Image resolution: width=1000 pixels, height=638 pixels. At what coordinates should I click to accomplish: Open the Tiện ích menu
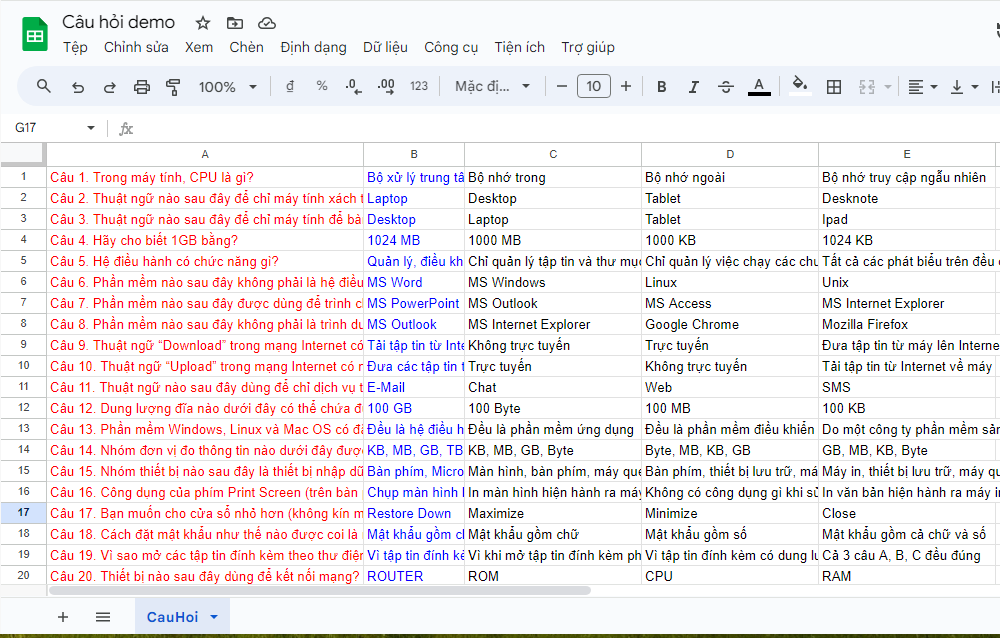click(x=519, y=48)
